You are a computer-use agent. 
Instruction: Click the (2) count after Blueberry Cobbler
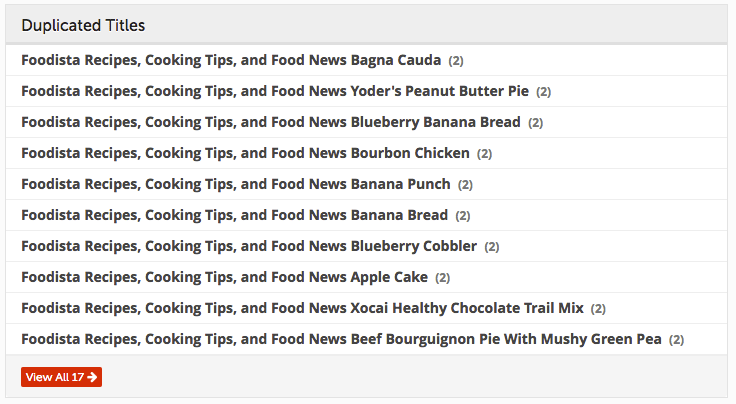click(x=492, y=247)
